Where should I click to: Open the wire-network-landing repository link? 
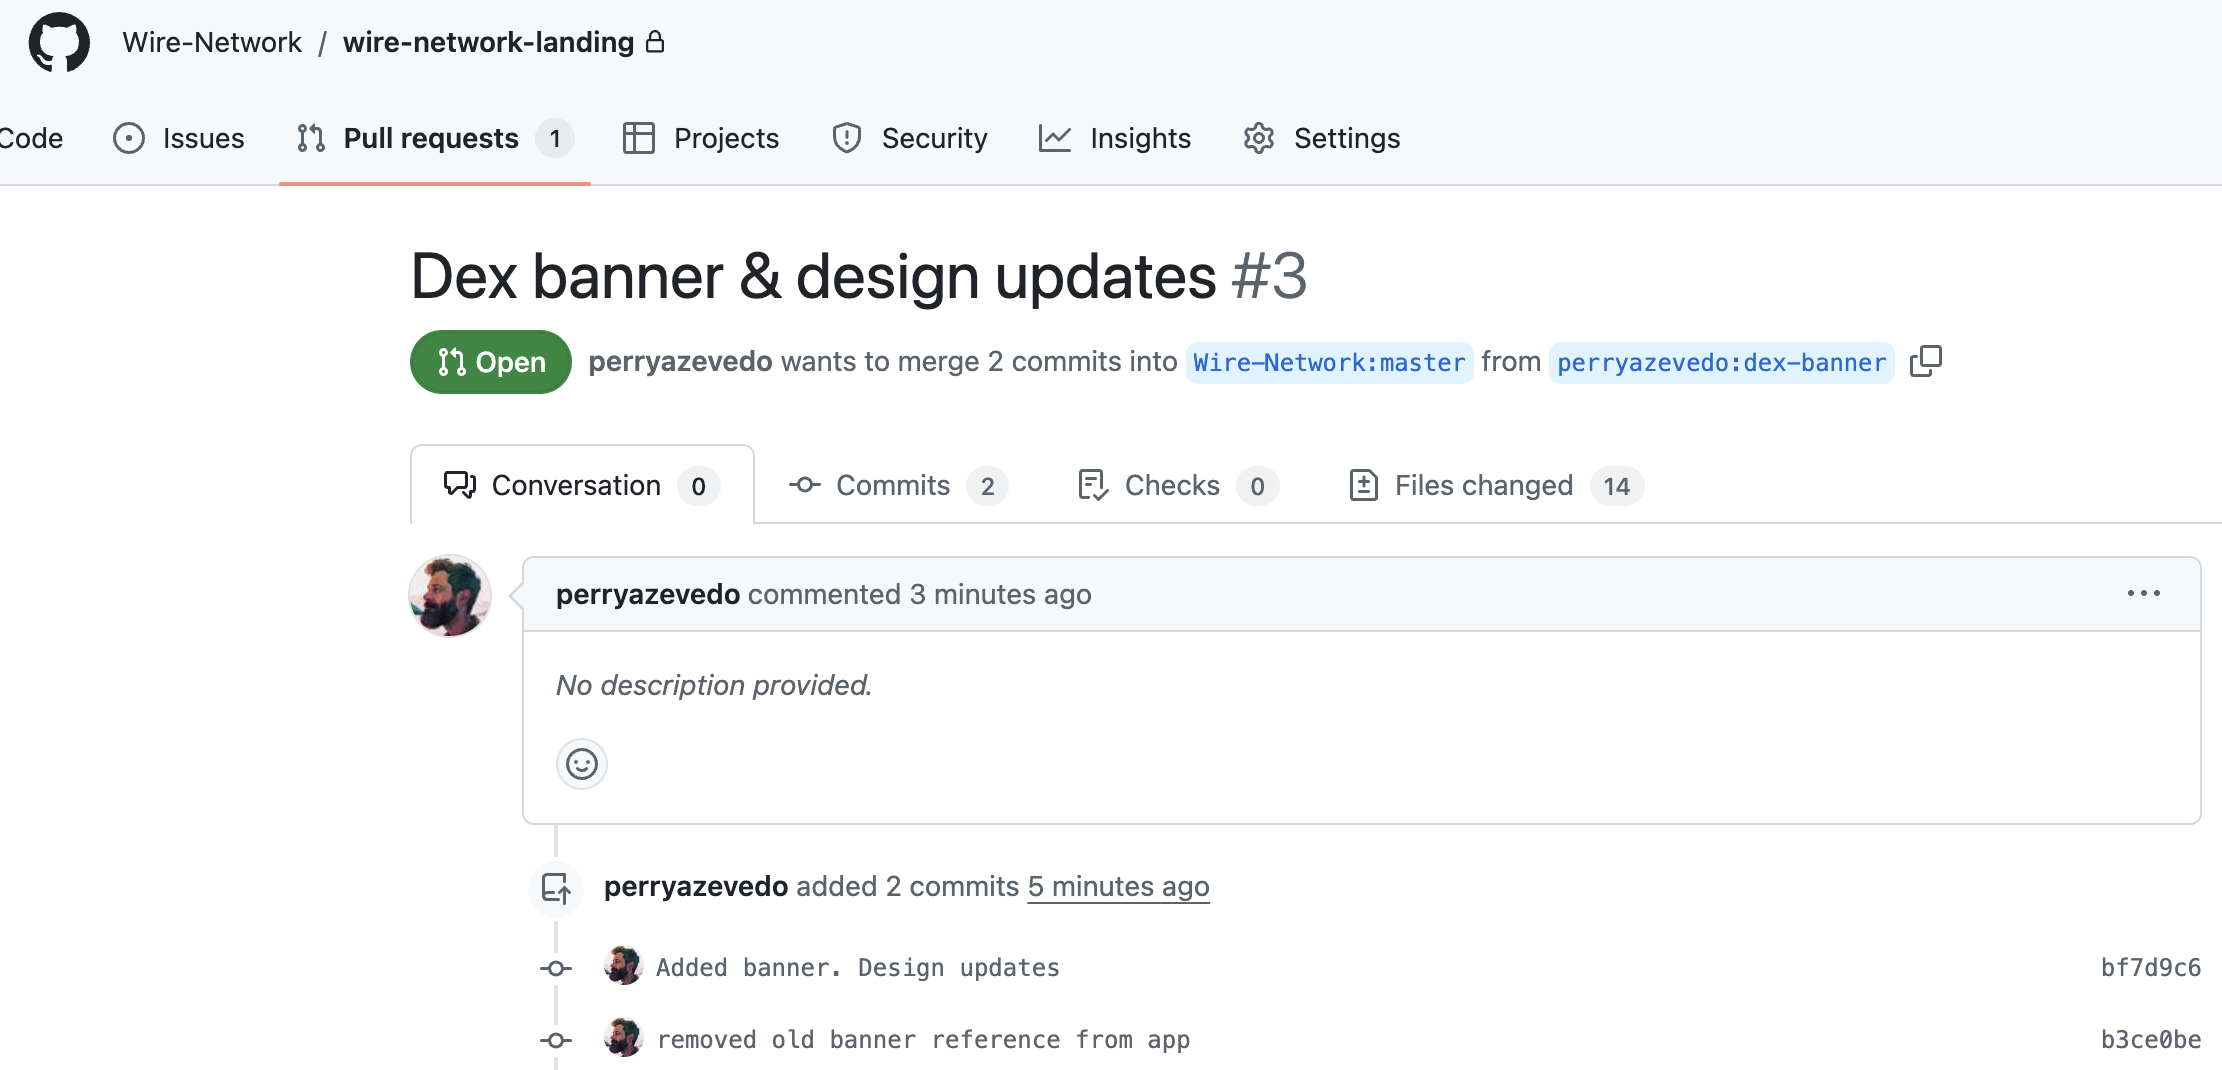[488, 42]
